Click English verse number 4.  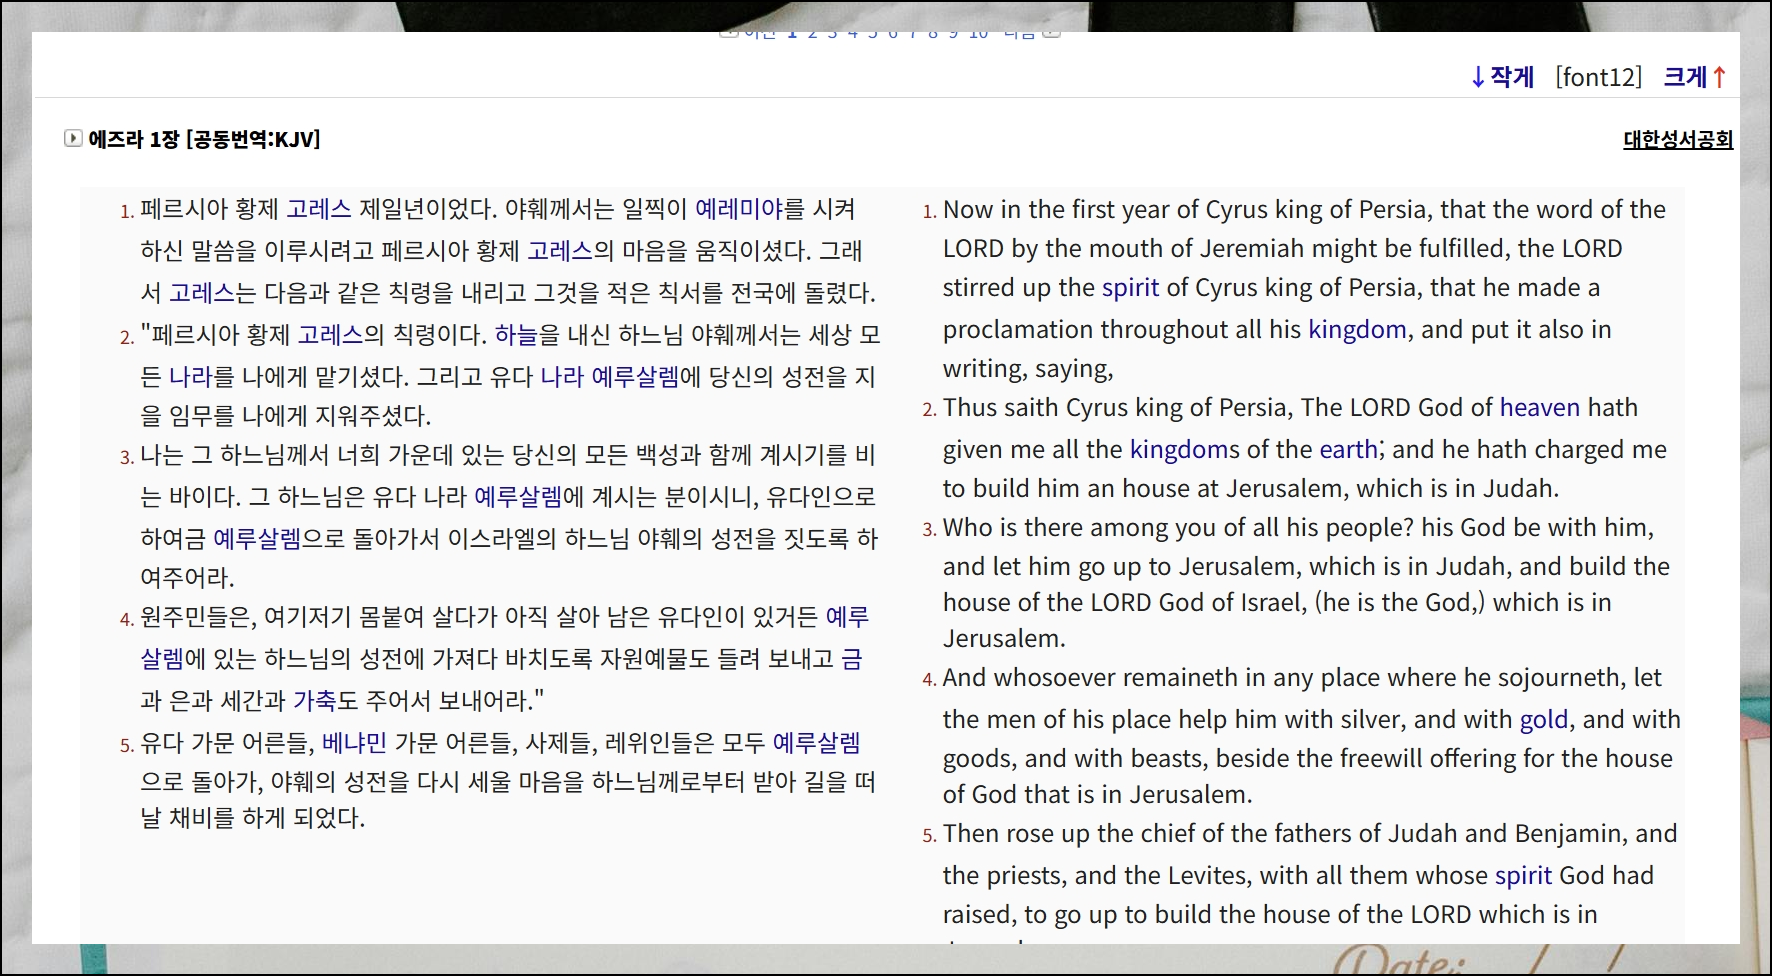tap(929, 679)
